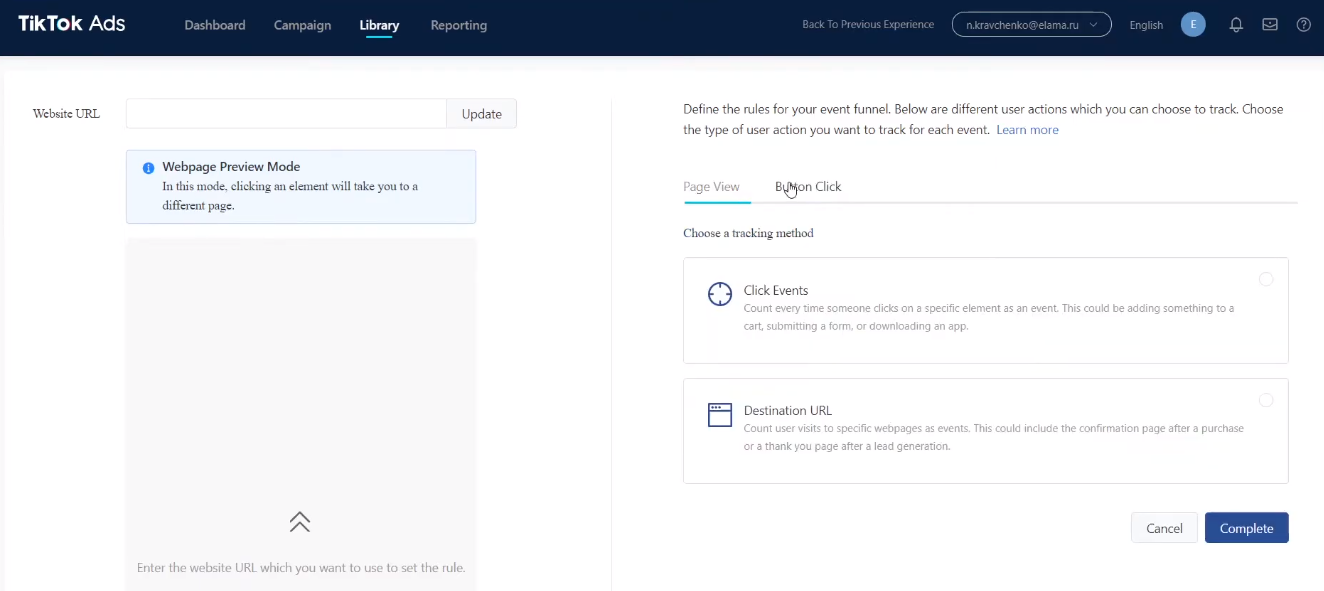
Task: Click the Click Events crosshair icon
Action: click(720, 293)
